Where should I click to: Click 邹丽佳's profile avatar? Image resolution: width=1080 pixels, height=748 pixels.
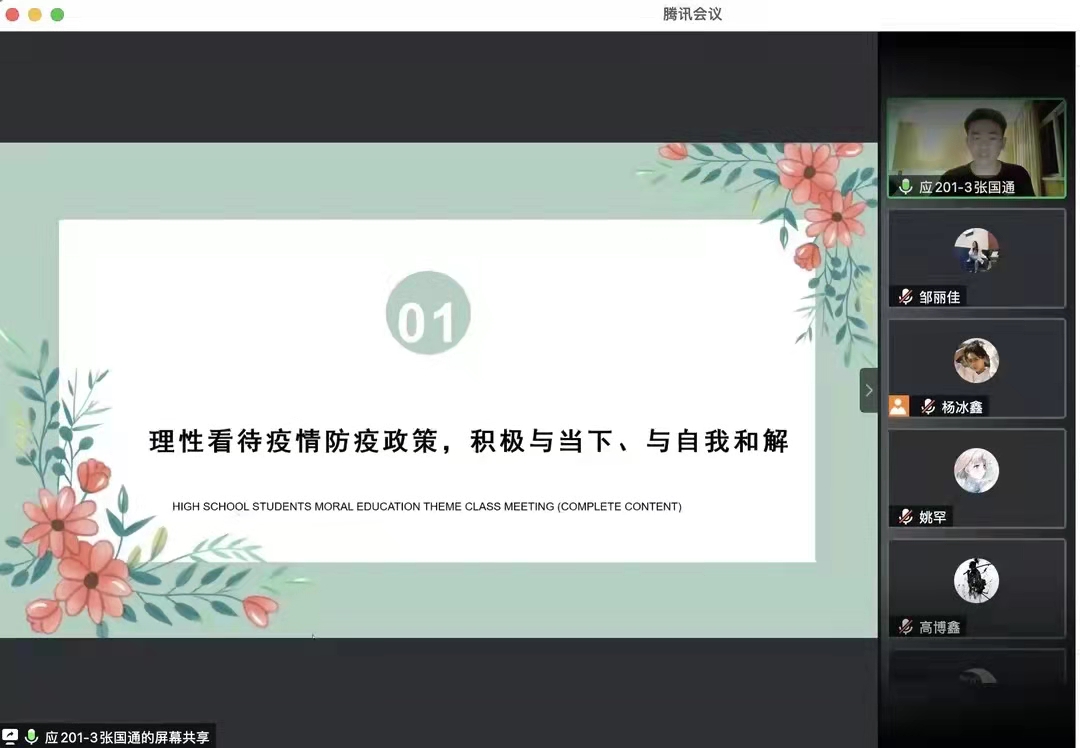point(976,251)
